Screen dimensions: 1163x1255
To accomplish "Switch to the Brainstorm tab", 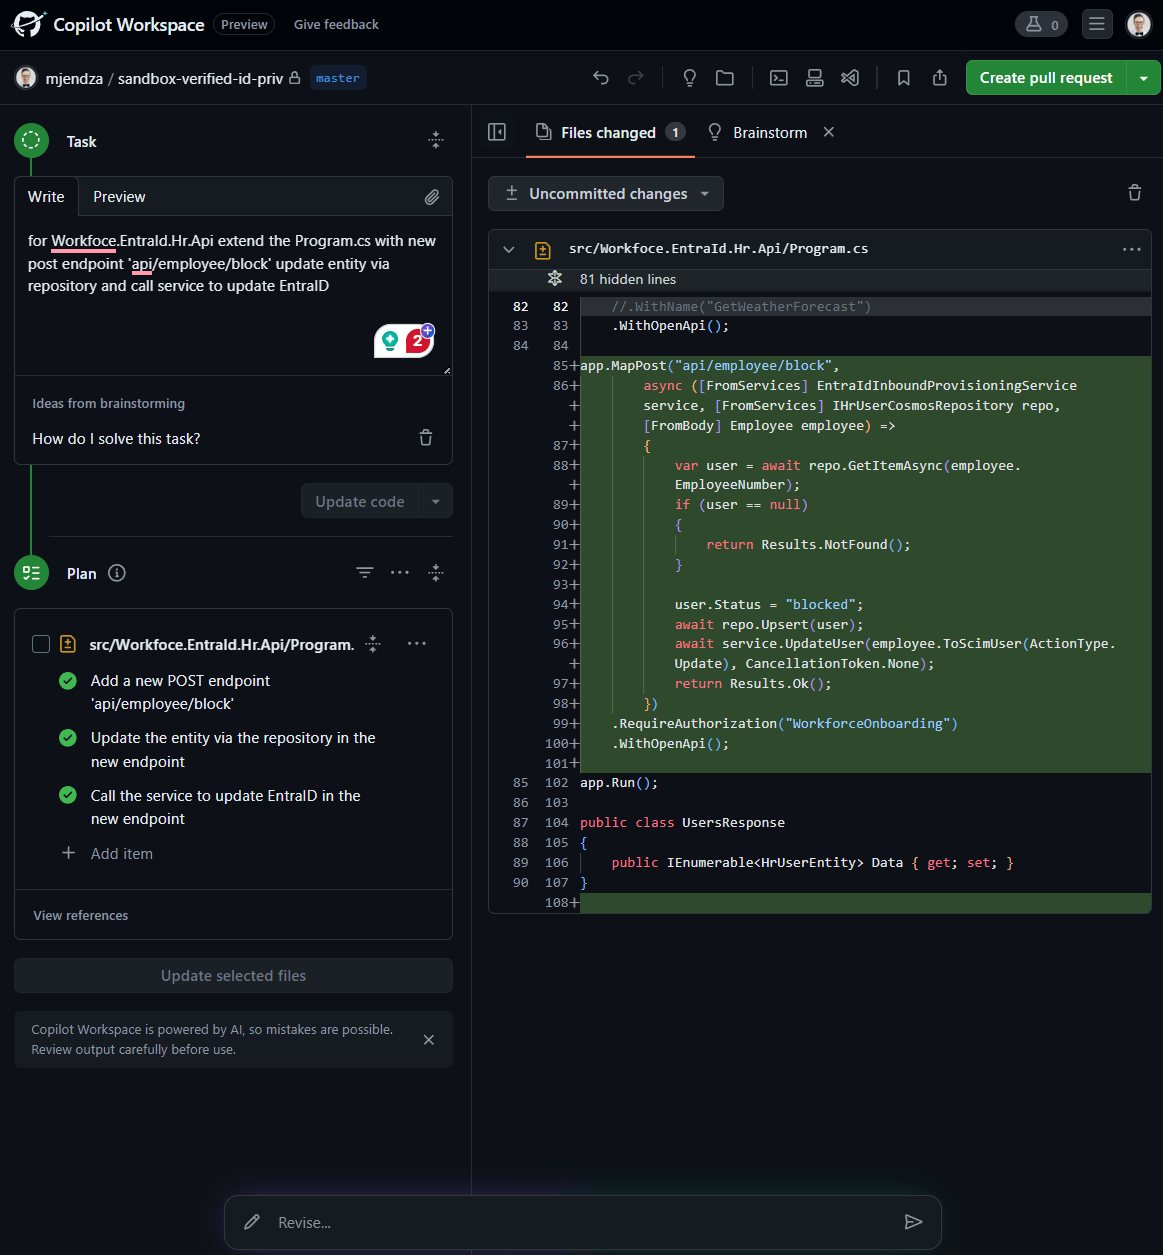I will coord(769,132).
